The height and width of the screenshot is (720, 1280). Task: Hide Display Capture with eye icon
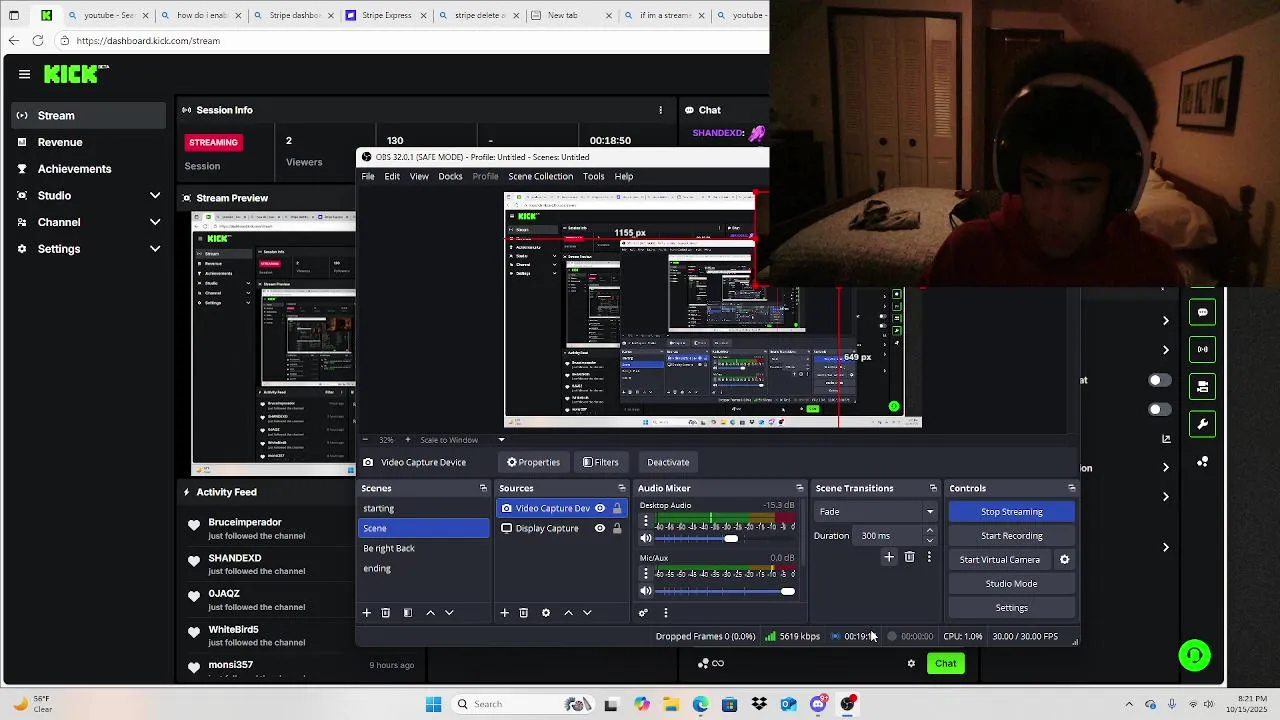pyautogui.click(x=600, y=528)
